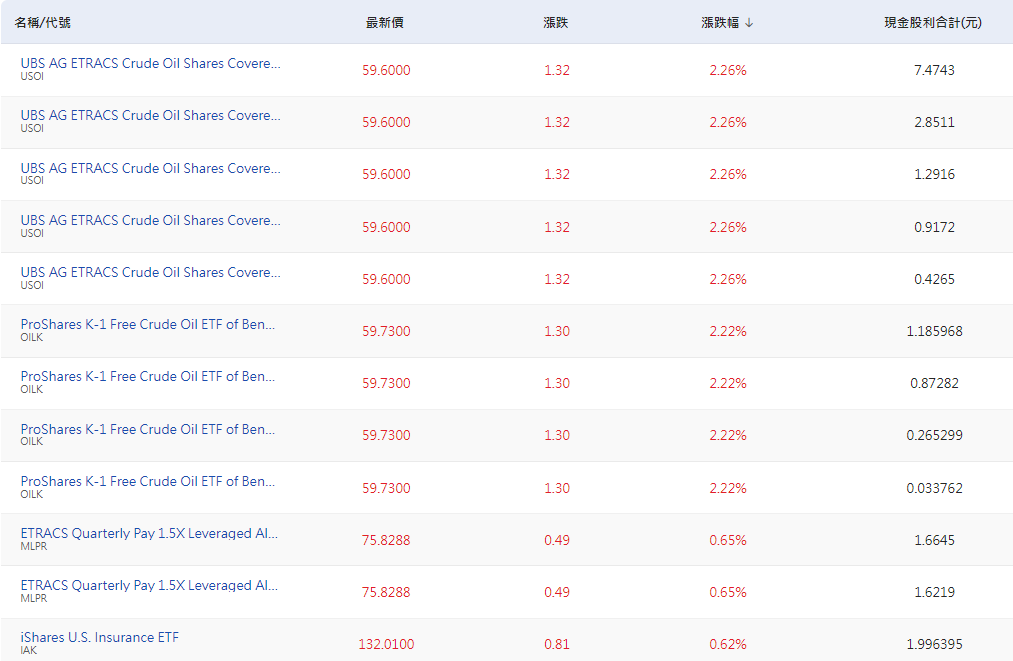
Task: Select the dividend value 0.87282
Action: click(x=934, y=383)
